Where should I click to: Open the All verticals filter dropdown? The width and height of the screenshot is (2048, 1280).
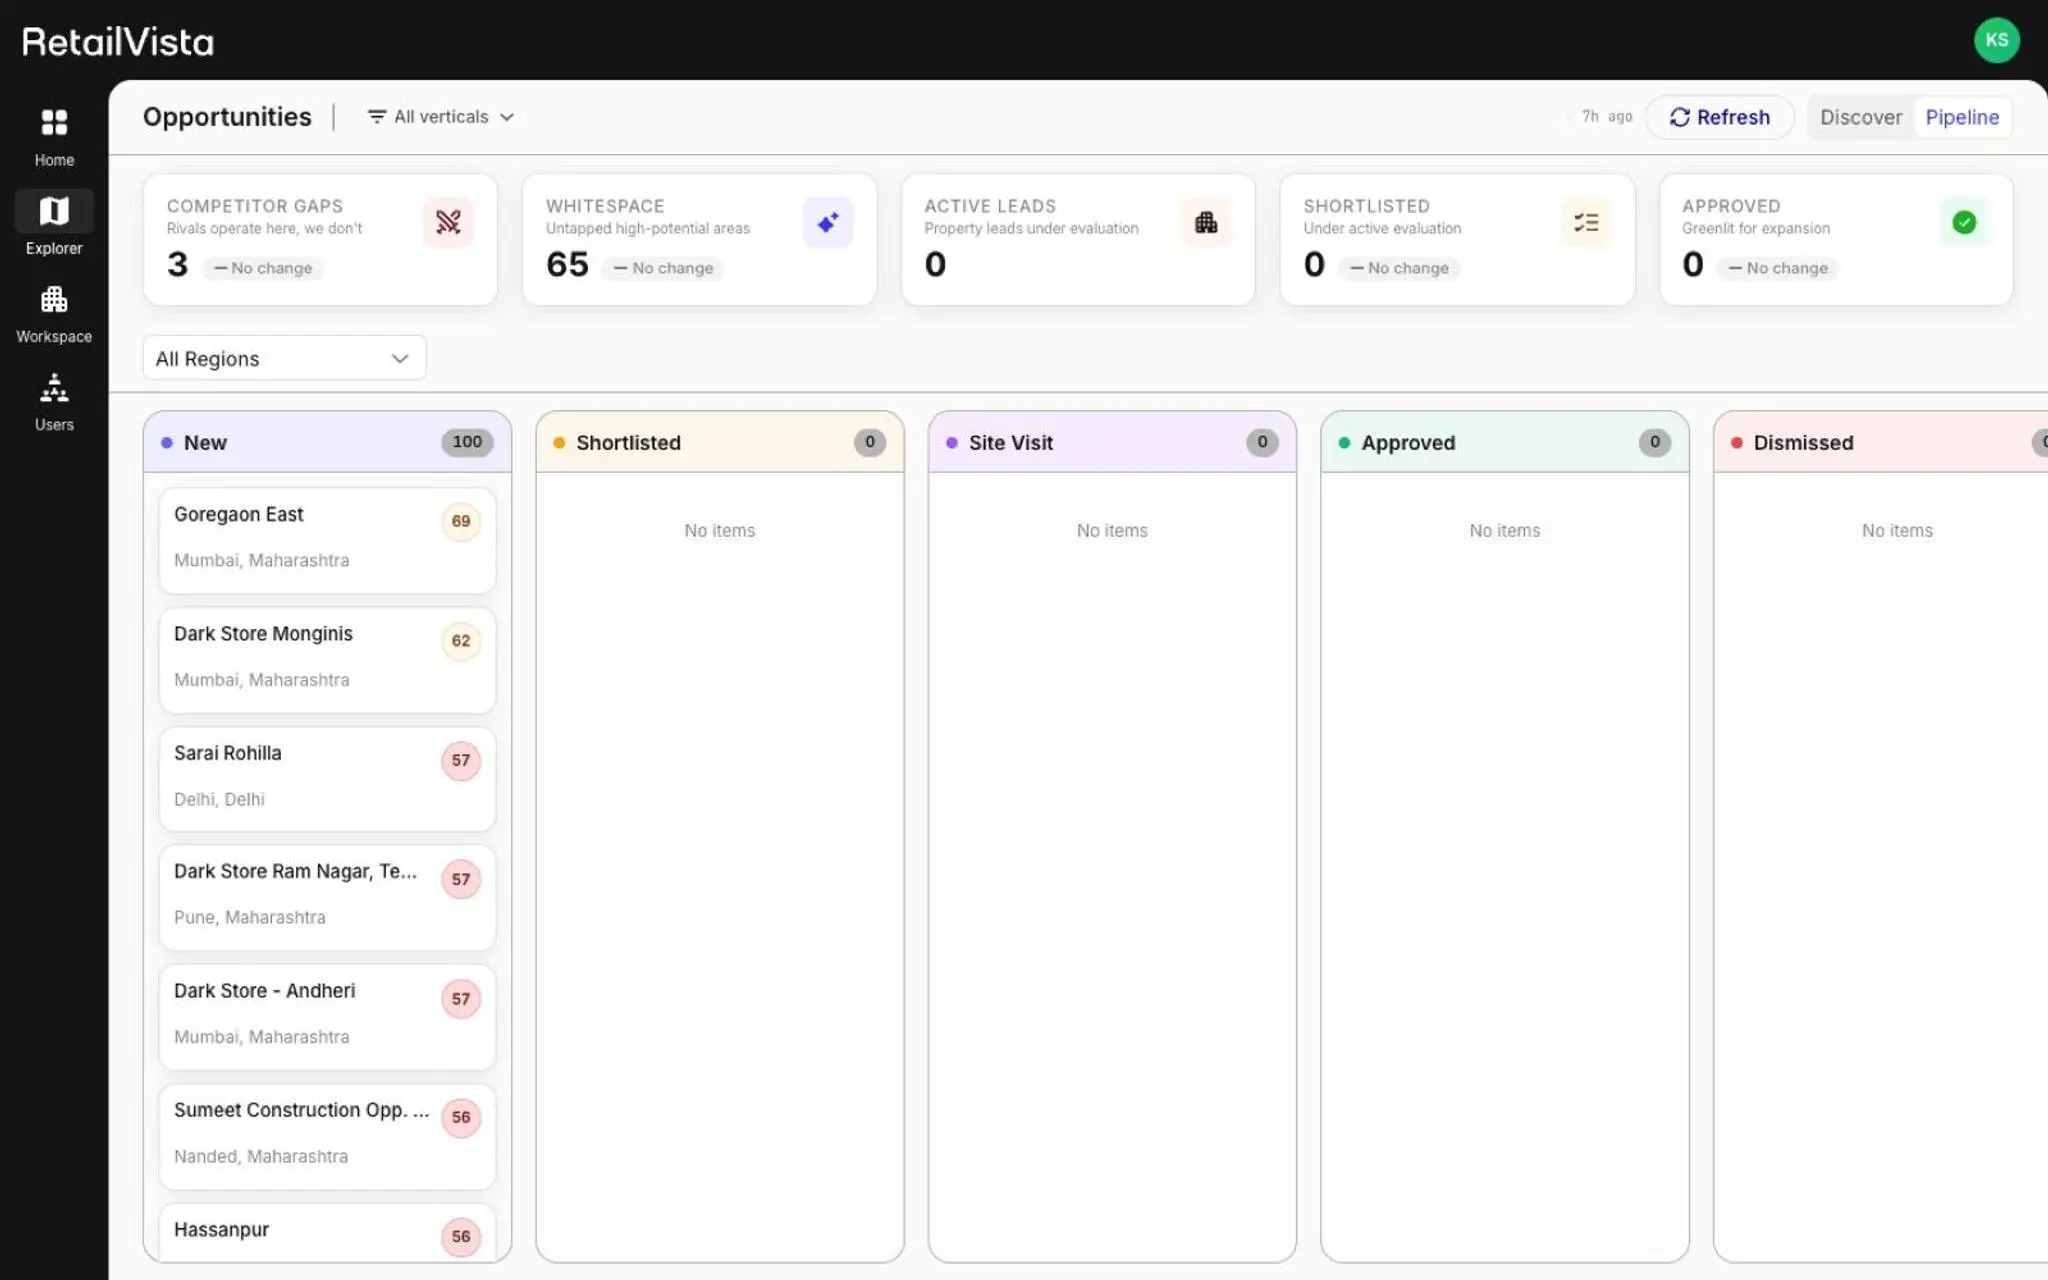(441, 117)
